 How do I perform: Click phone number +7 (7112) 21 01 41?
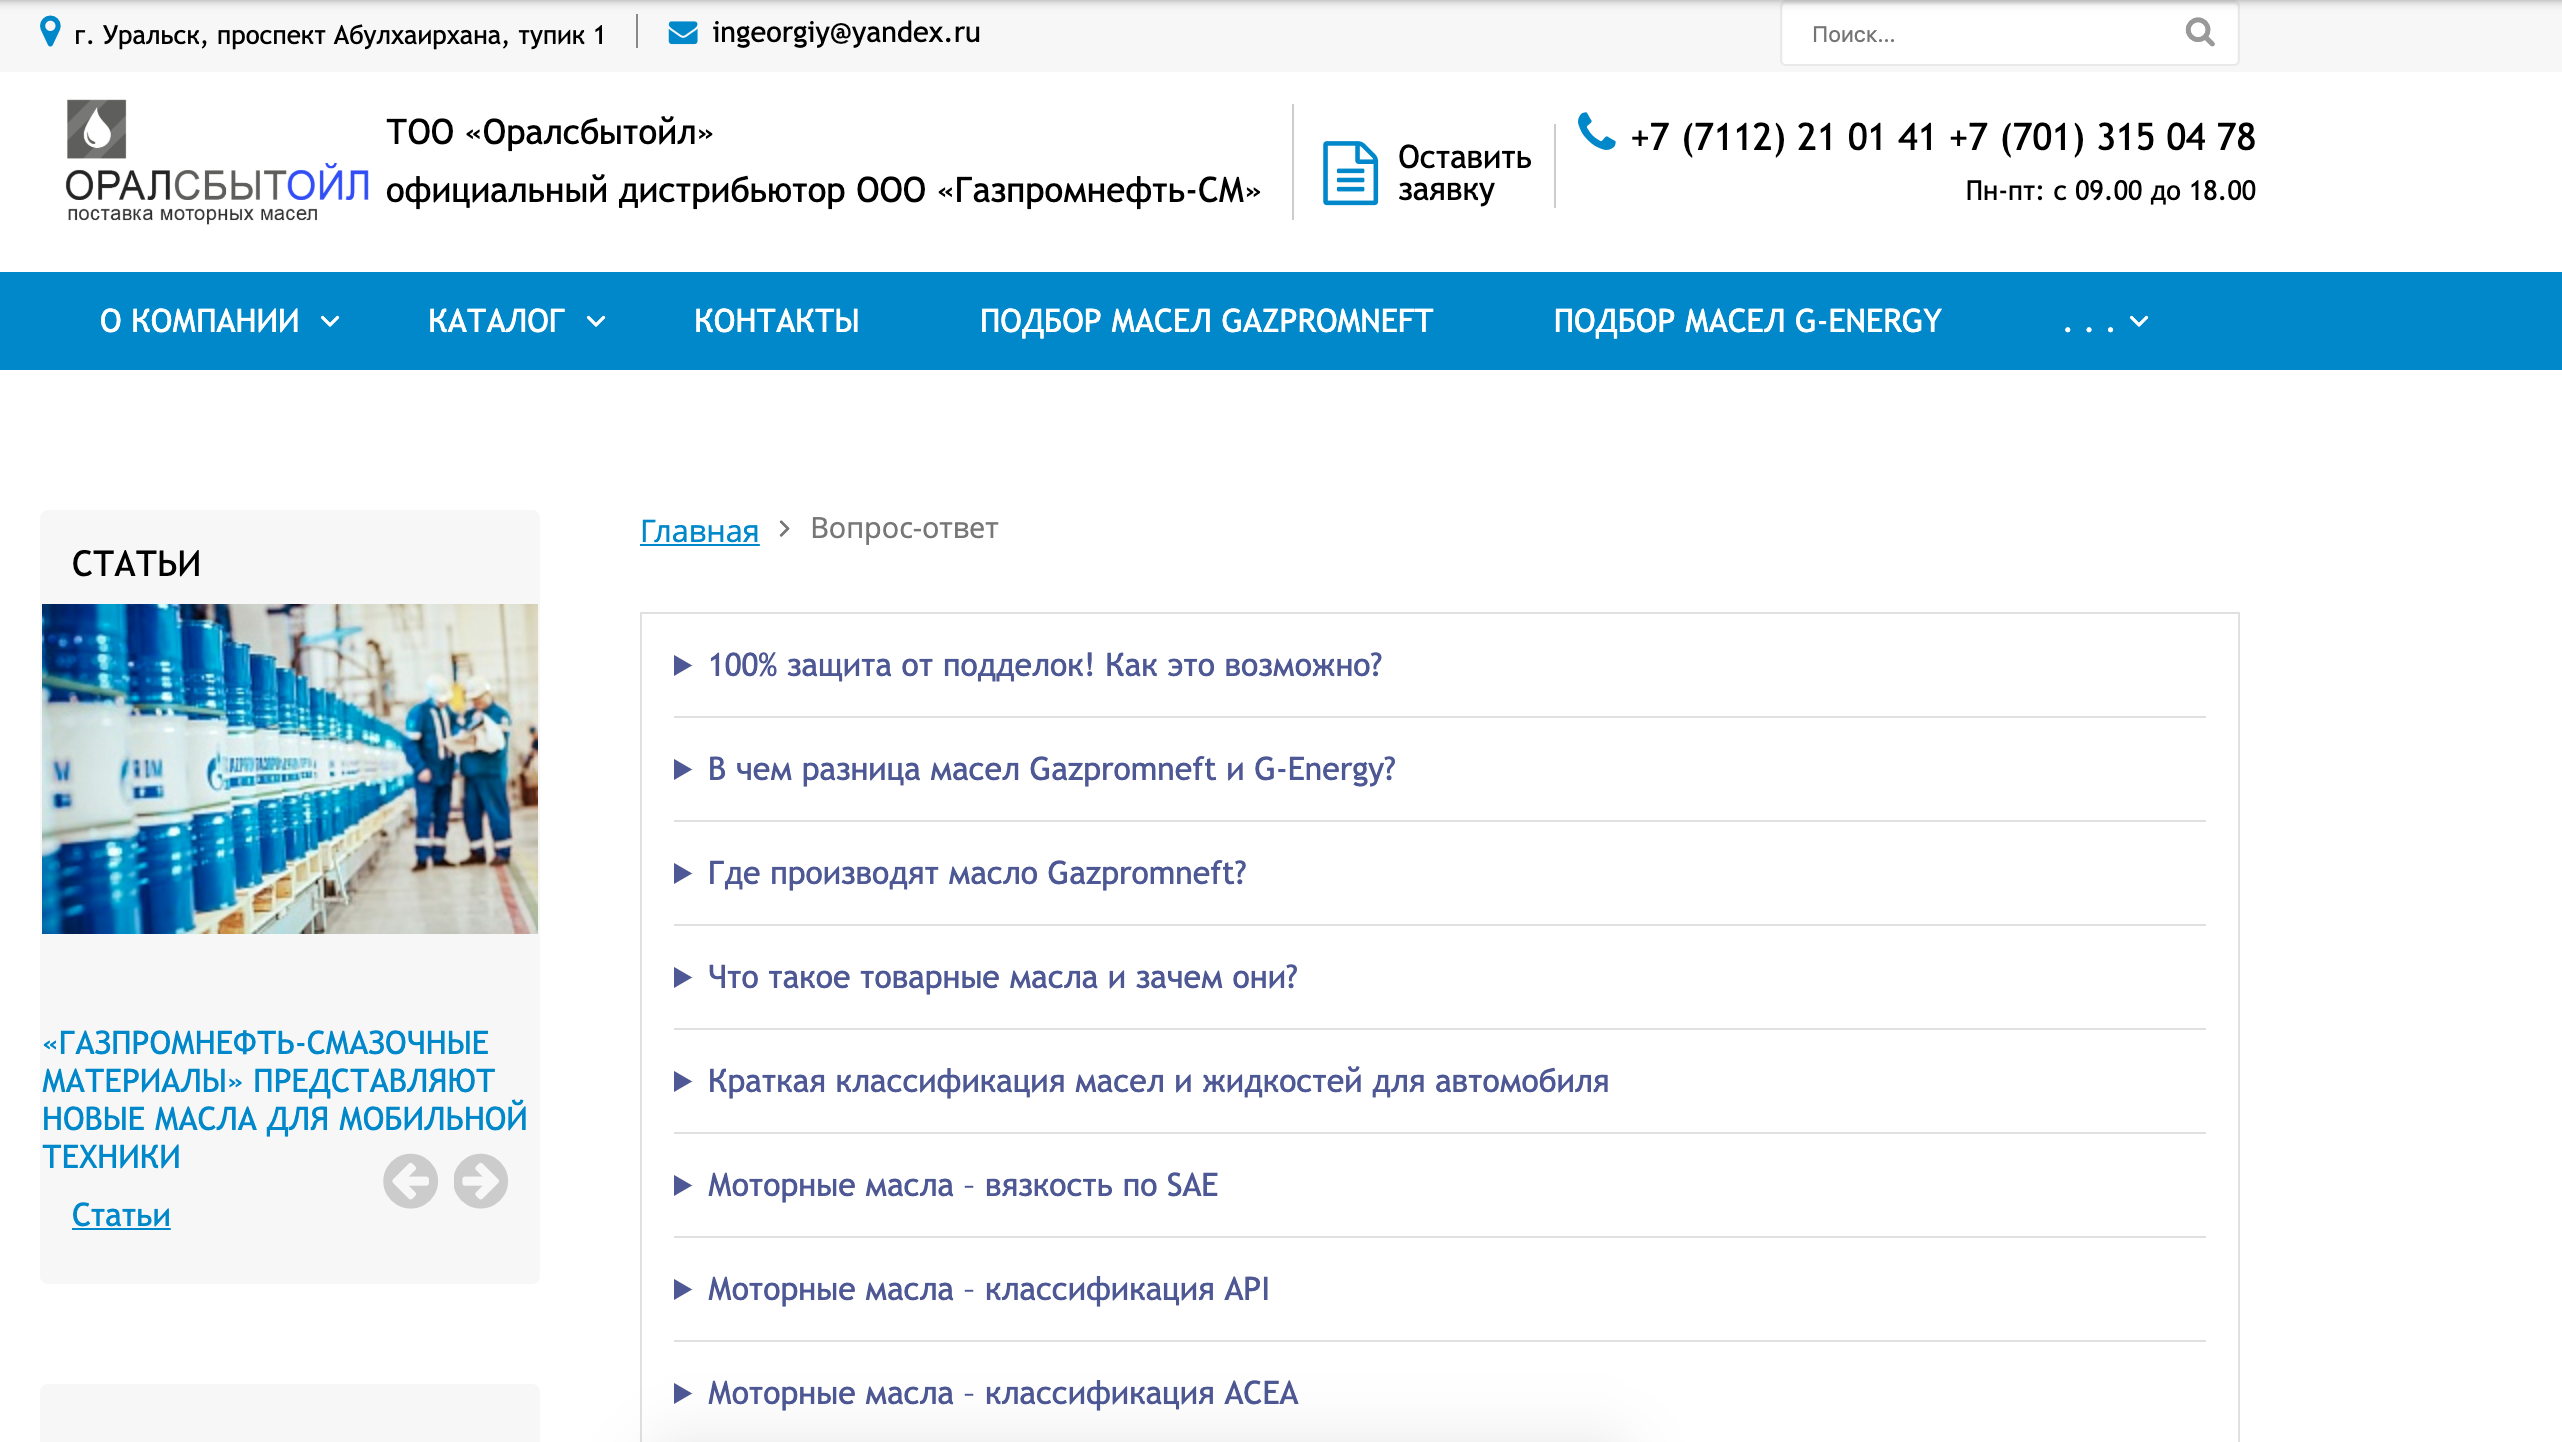pyautogui.click(x=1782, y=137)
